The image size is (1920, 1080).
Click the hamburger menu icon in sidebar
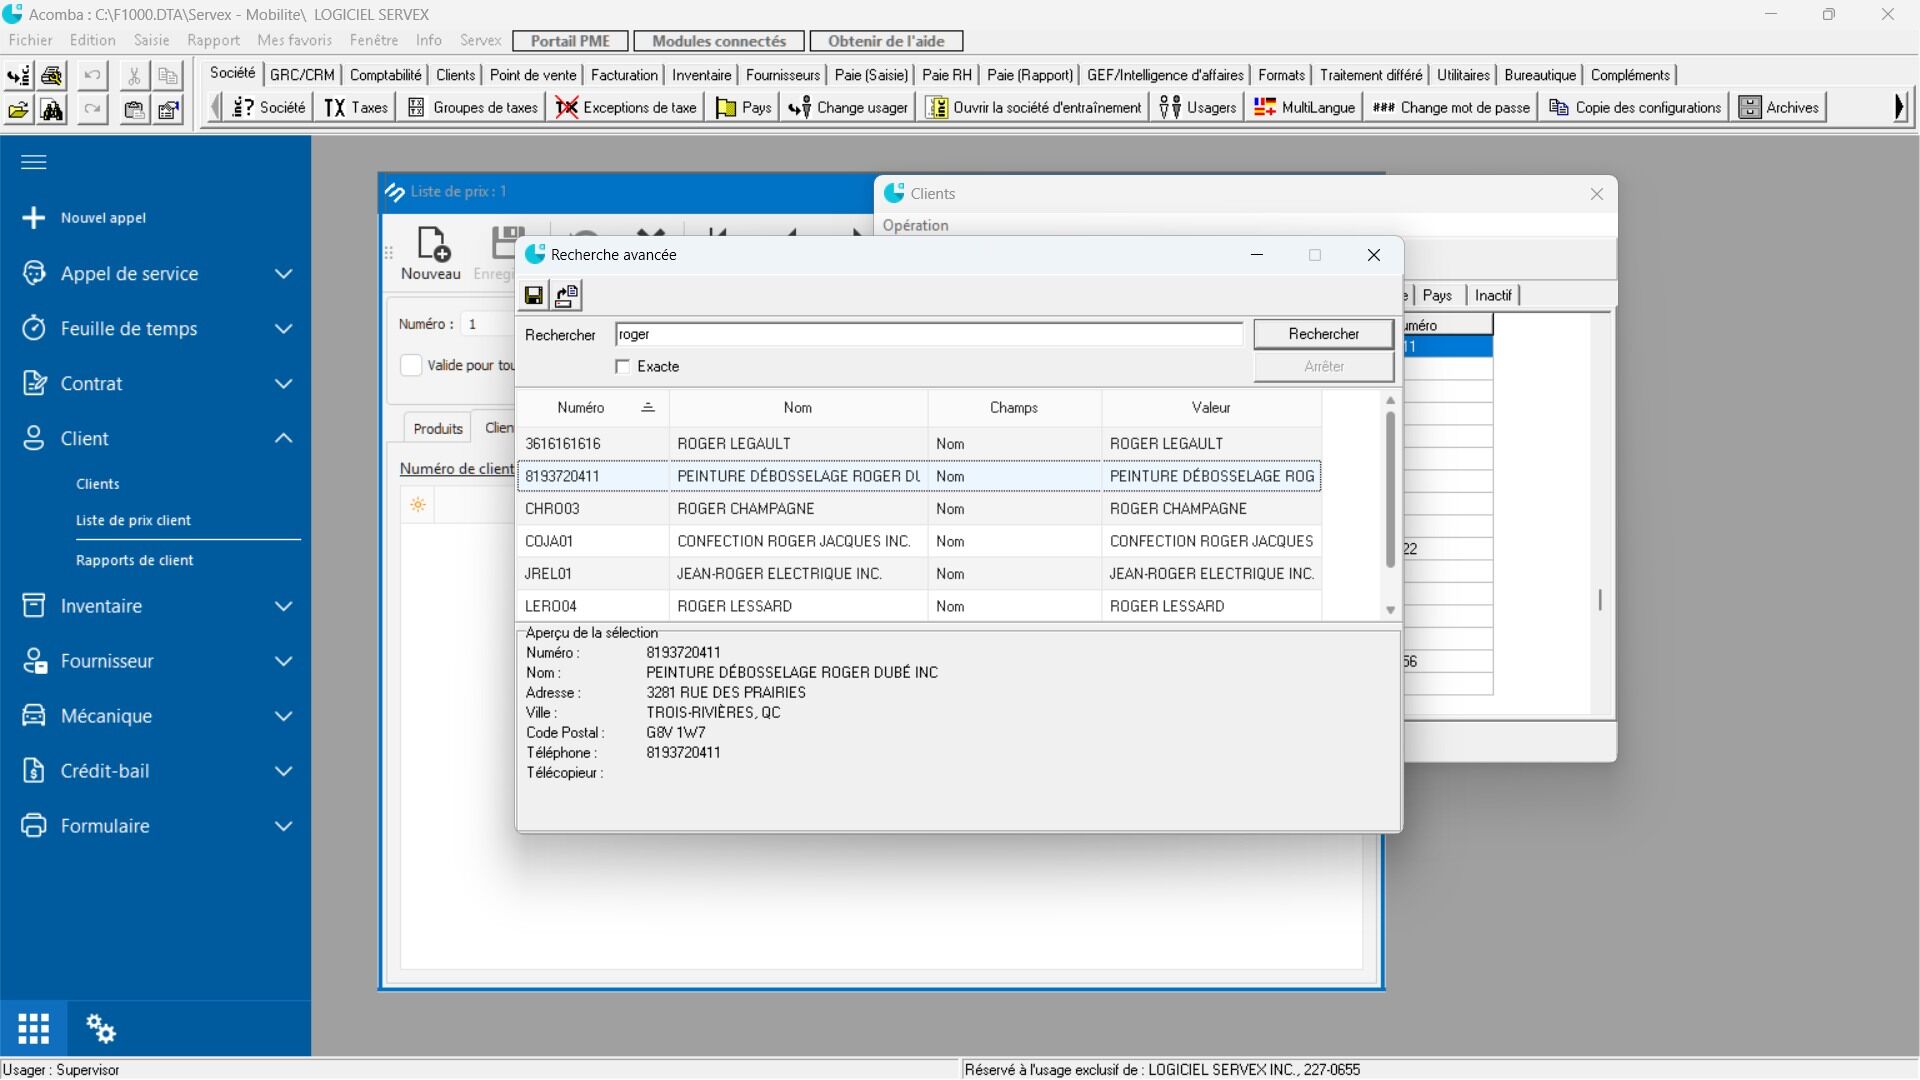34,162
